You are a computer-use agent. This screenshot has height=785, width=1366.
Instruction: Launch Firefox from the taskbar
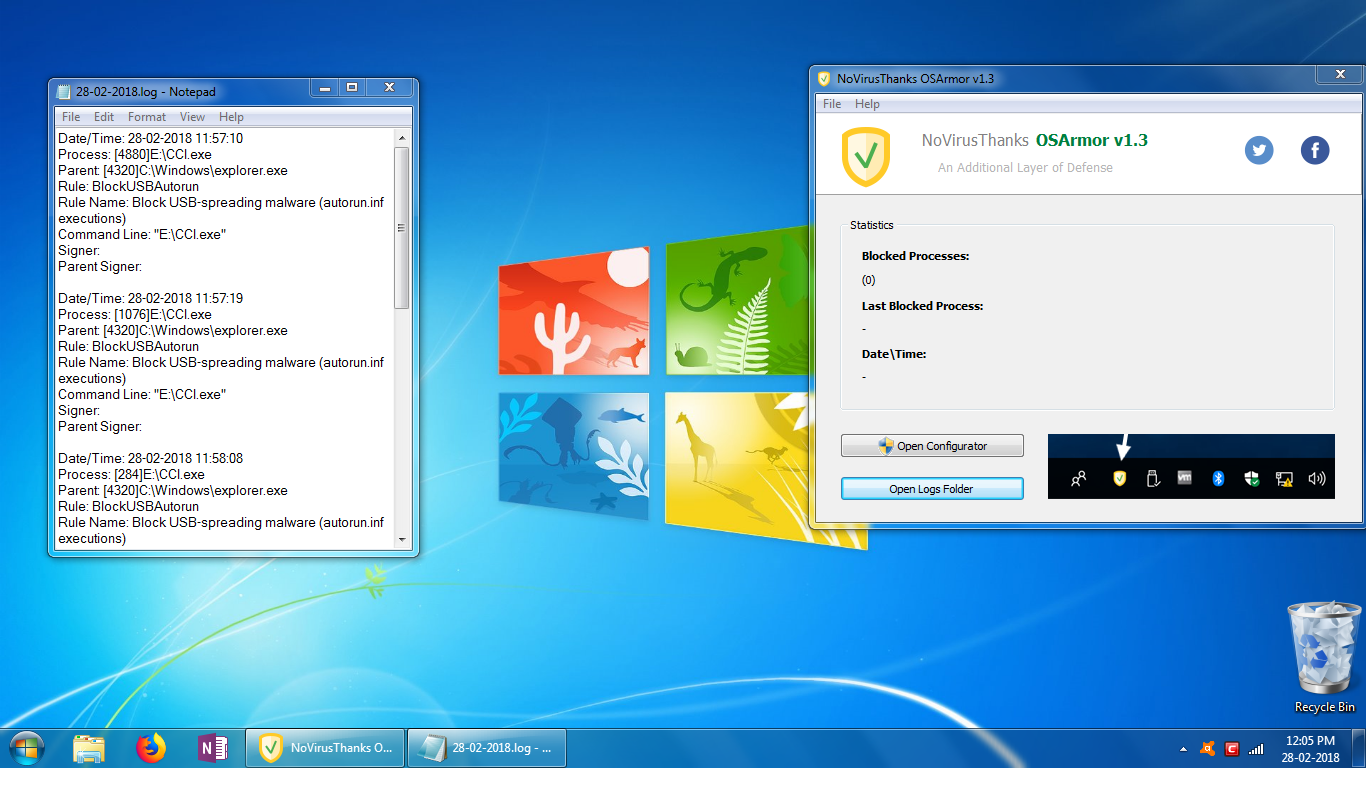(x=151, y=748)
